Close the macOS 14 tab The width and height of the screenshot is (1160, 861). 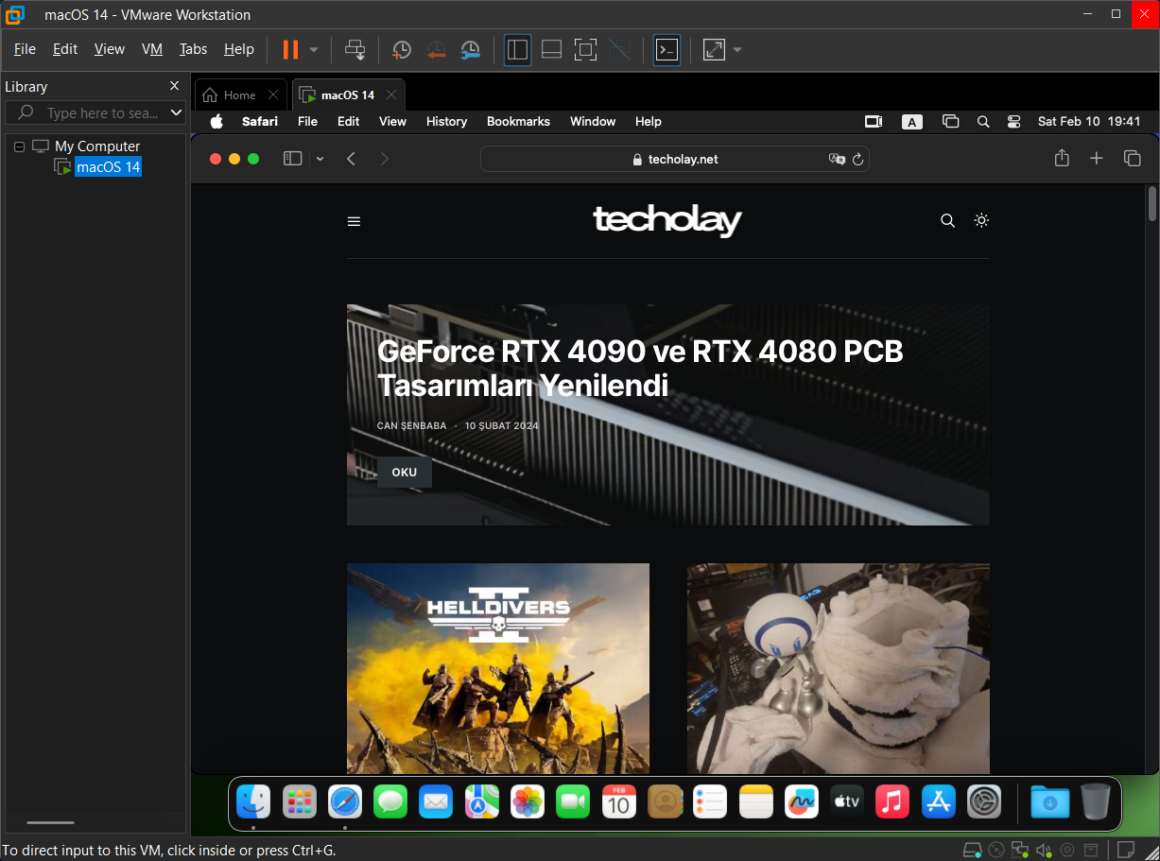point(391,95)
